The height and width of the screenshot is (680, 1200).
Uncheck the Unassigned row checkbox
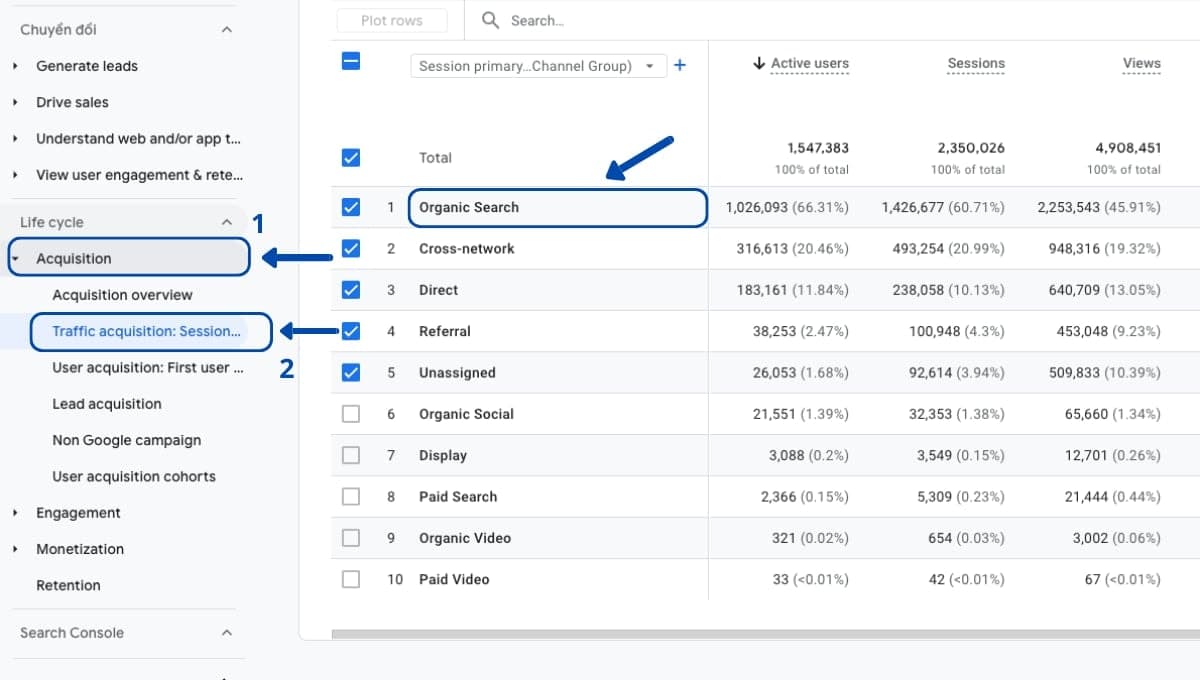tap(351, 372)
